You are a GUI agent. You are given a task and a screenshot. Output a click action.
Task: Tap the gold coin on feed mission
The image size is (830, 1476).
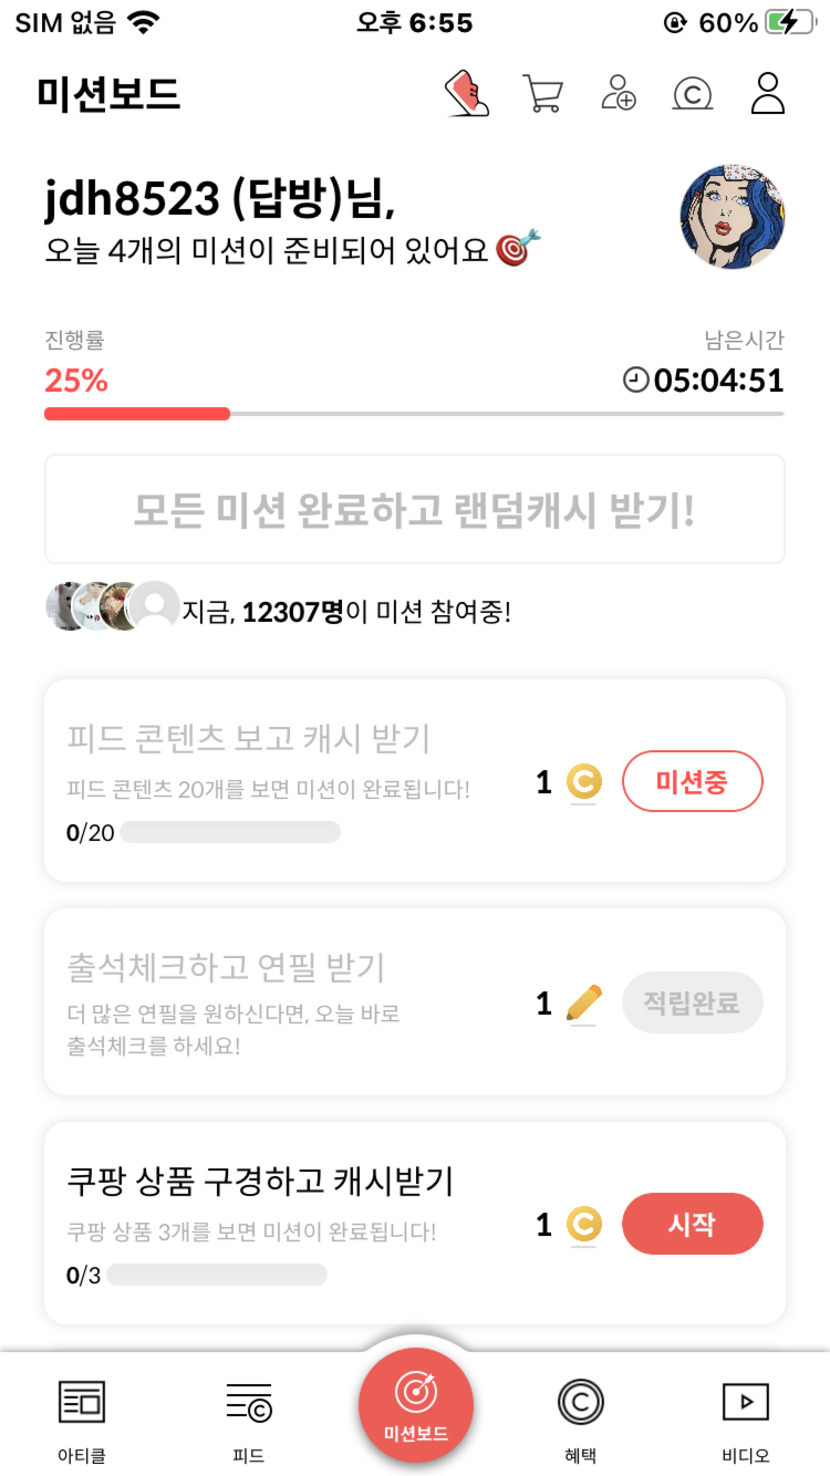tap(583, 782)
